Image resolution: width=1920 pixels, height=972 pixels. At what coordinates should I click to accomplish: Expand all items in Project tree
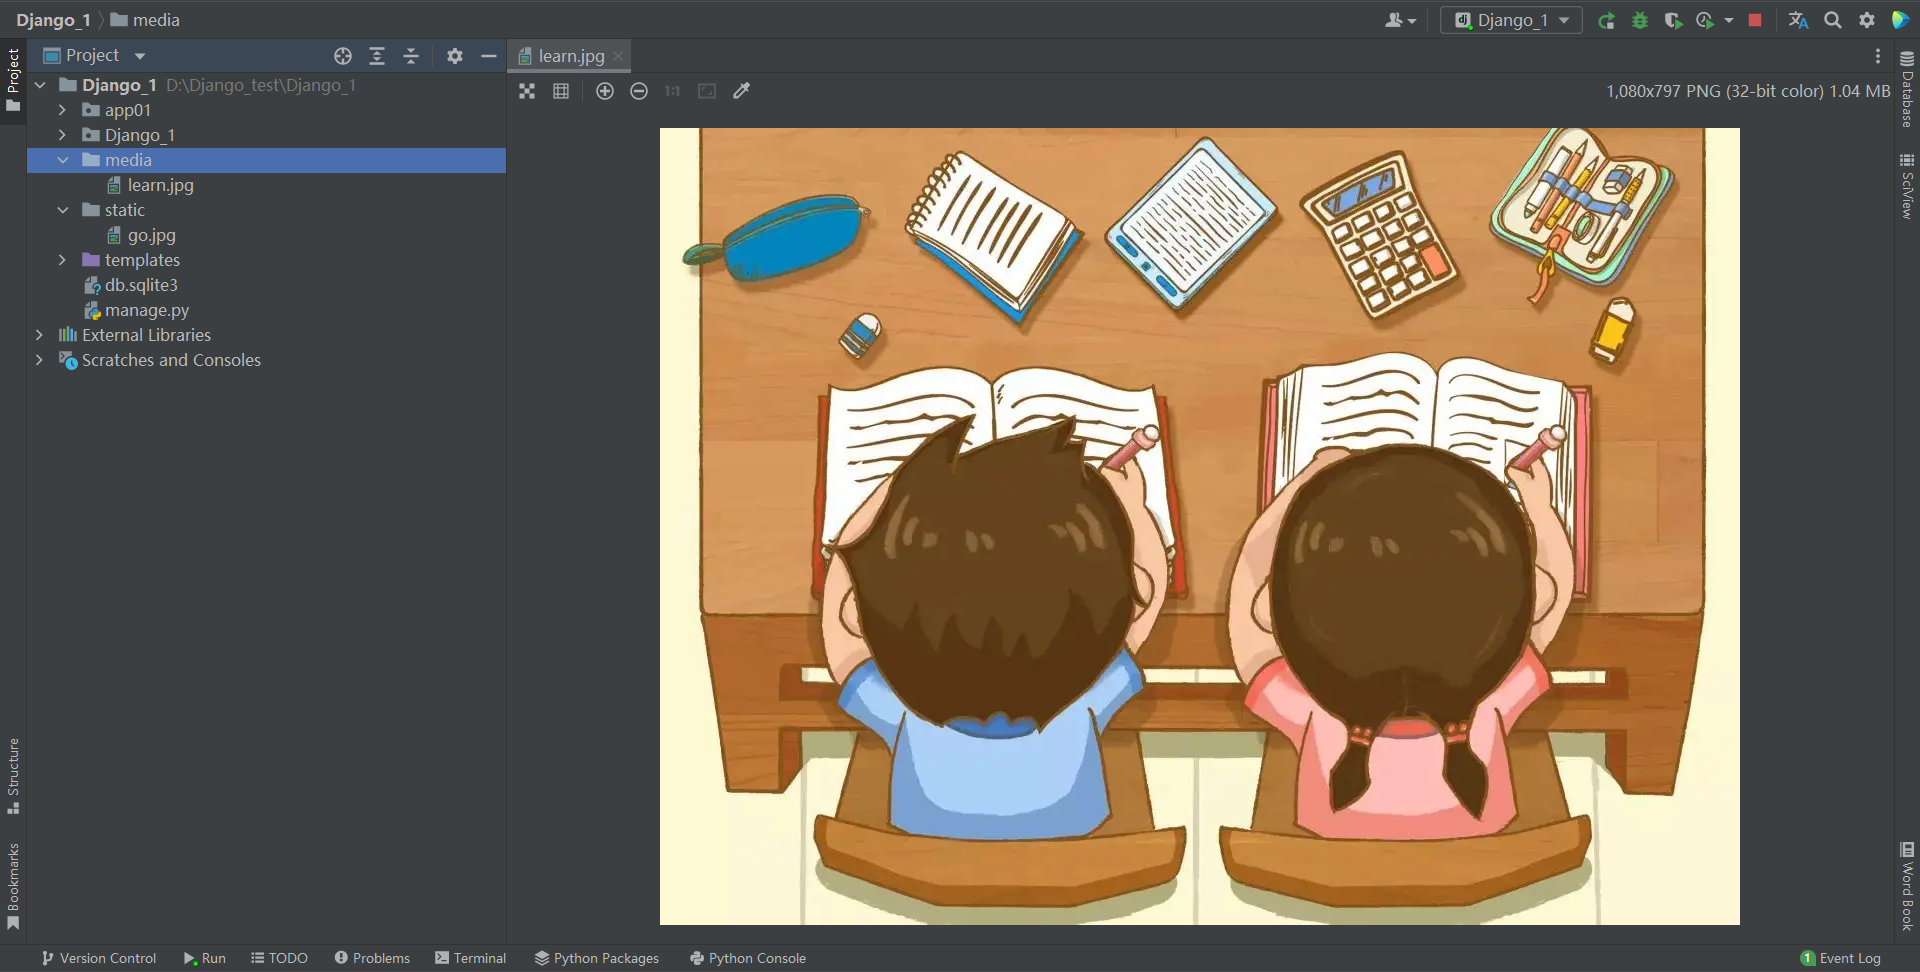(x=377, y=56)
